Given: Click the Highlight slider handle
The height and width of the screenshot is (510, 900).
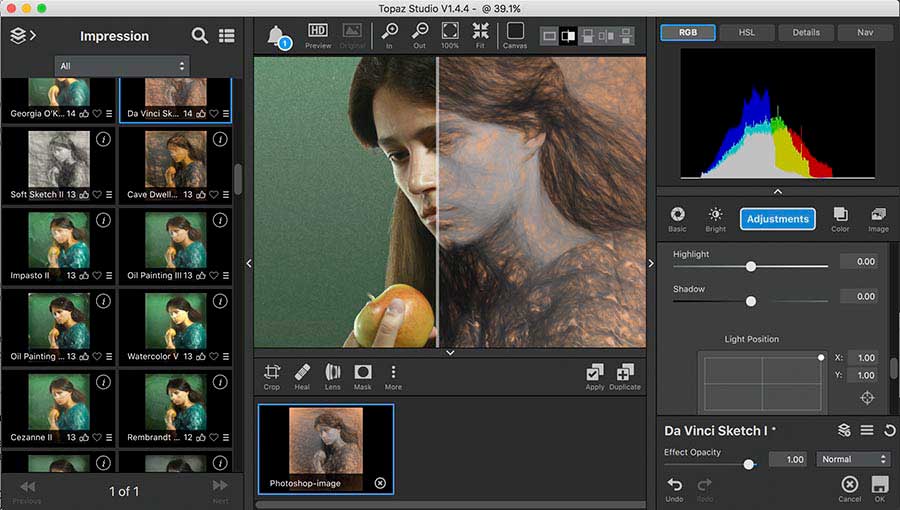Looking at the screenshot, I should [751, 266].
